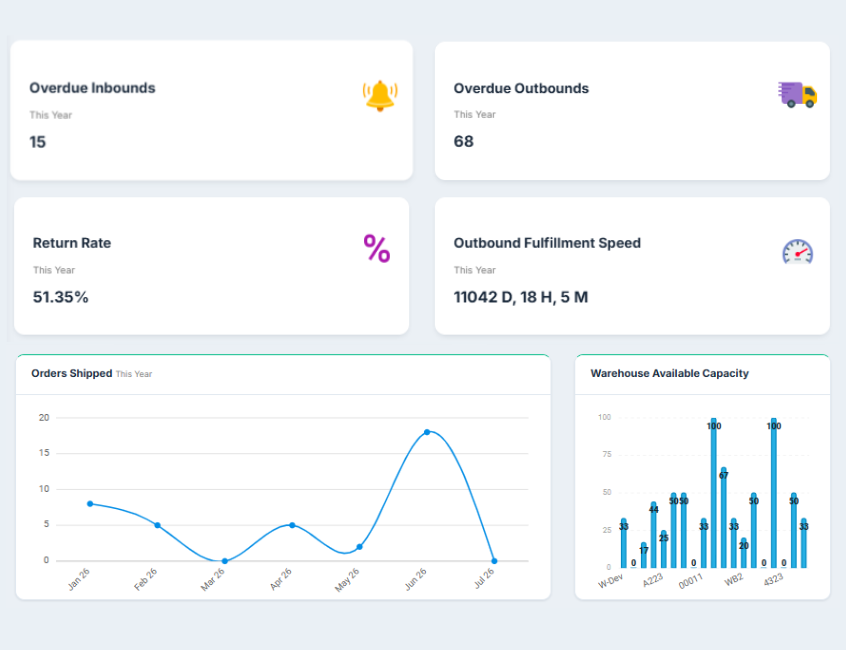
Task: Select the Jul 26 data point on the line
Action: (x=494, y=561)
